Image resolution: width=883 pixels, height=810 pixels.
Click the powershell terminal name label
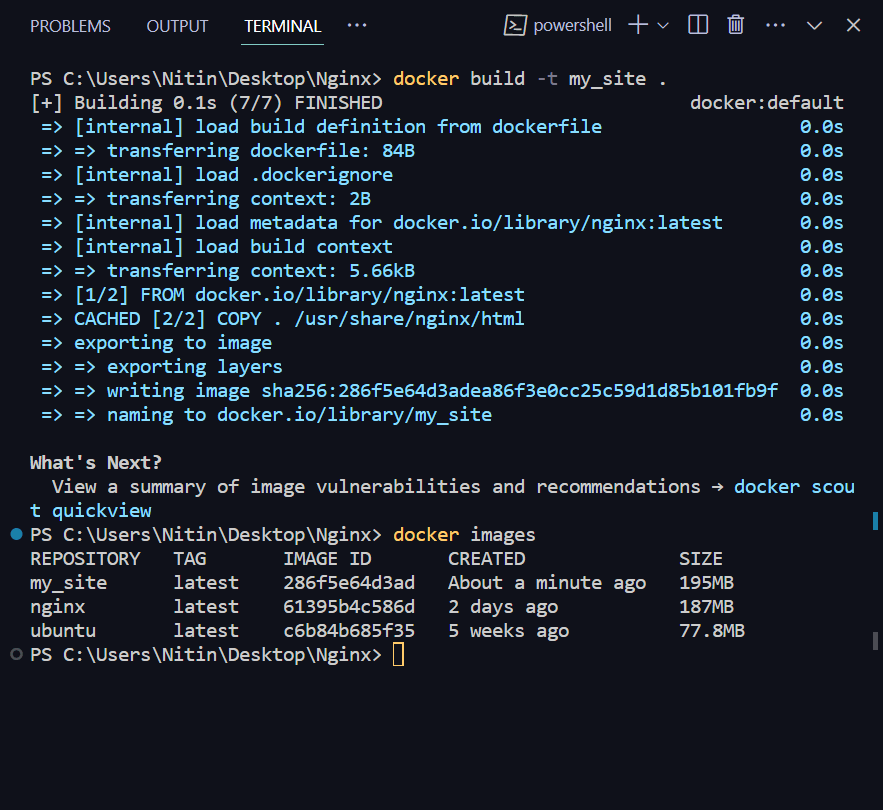tap(573, 26)
